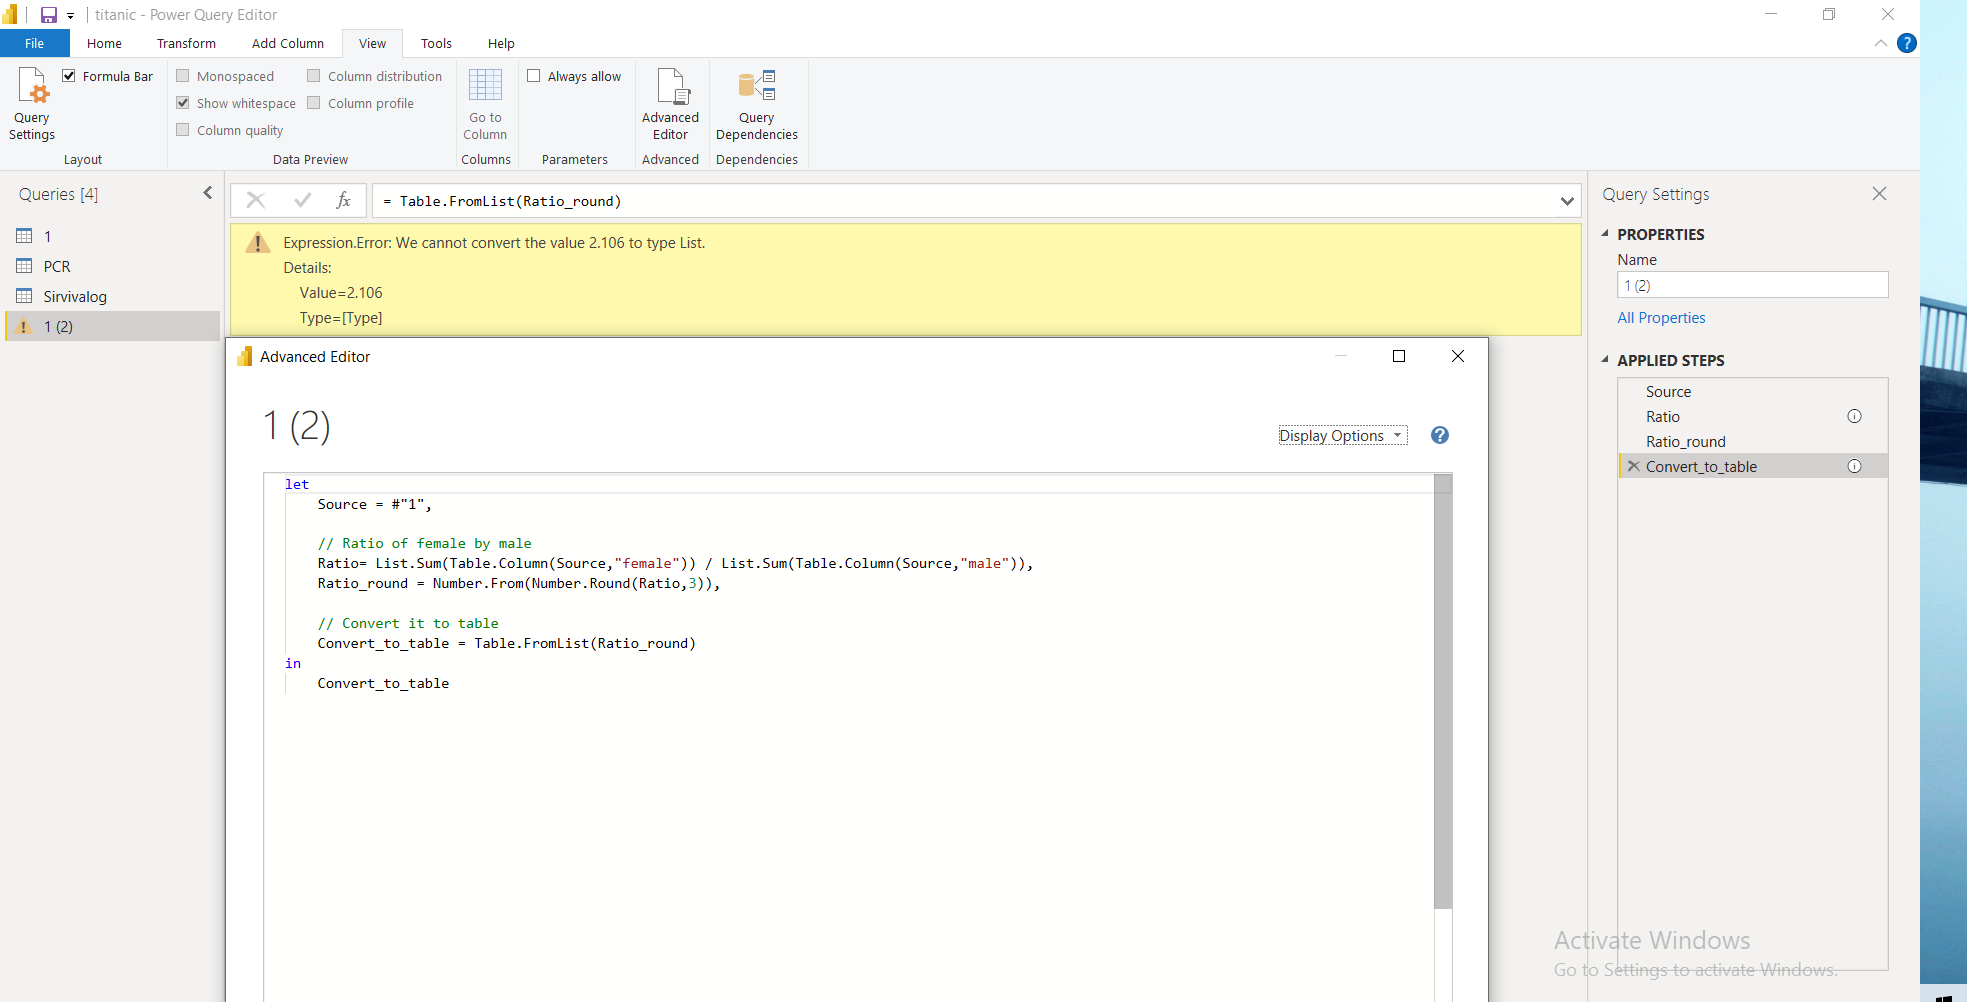The height and width of the screenshot is (1002, 1967).
Task: Open help icon in ribbon corner
Action: pos(1907,43)
